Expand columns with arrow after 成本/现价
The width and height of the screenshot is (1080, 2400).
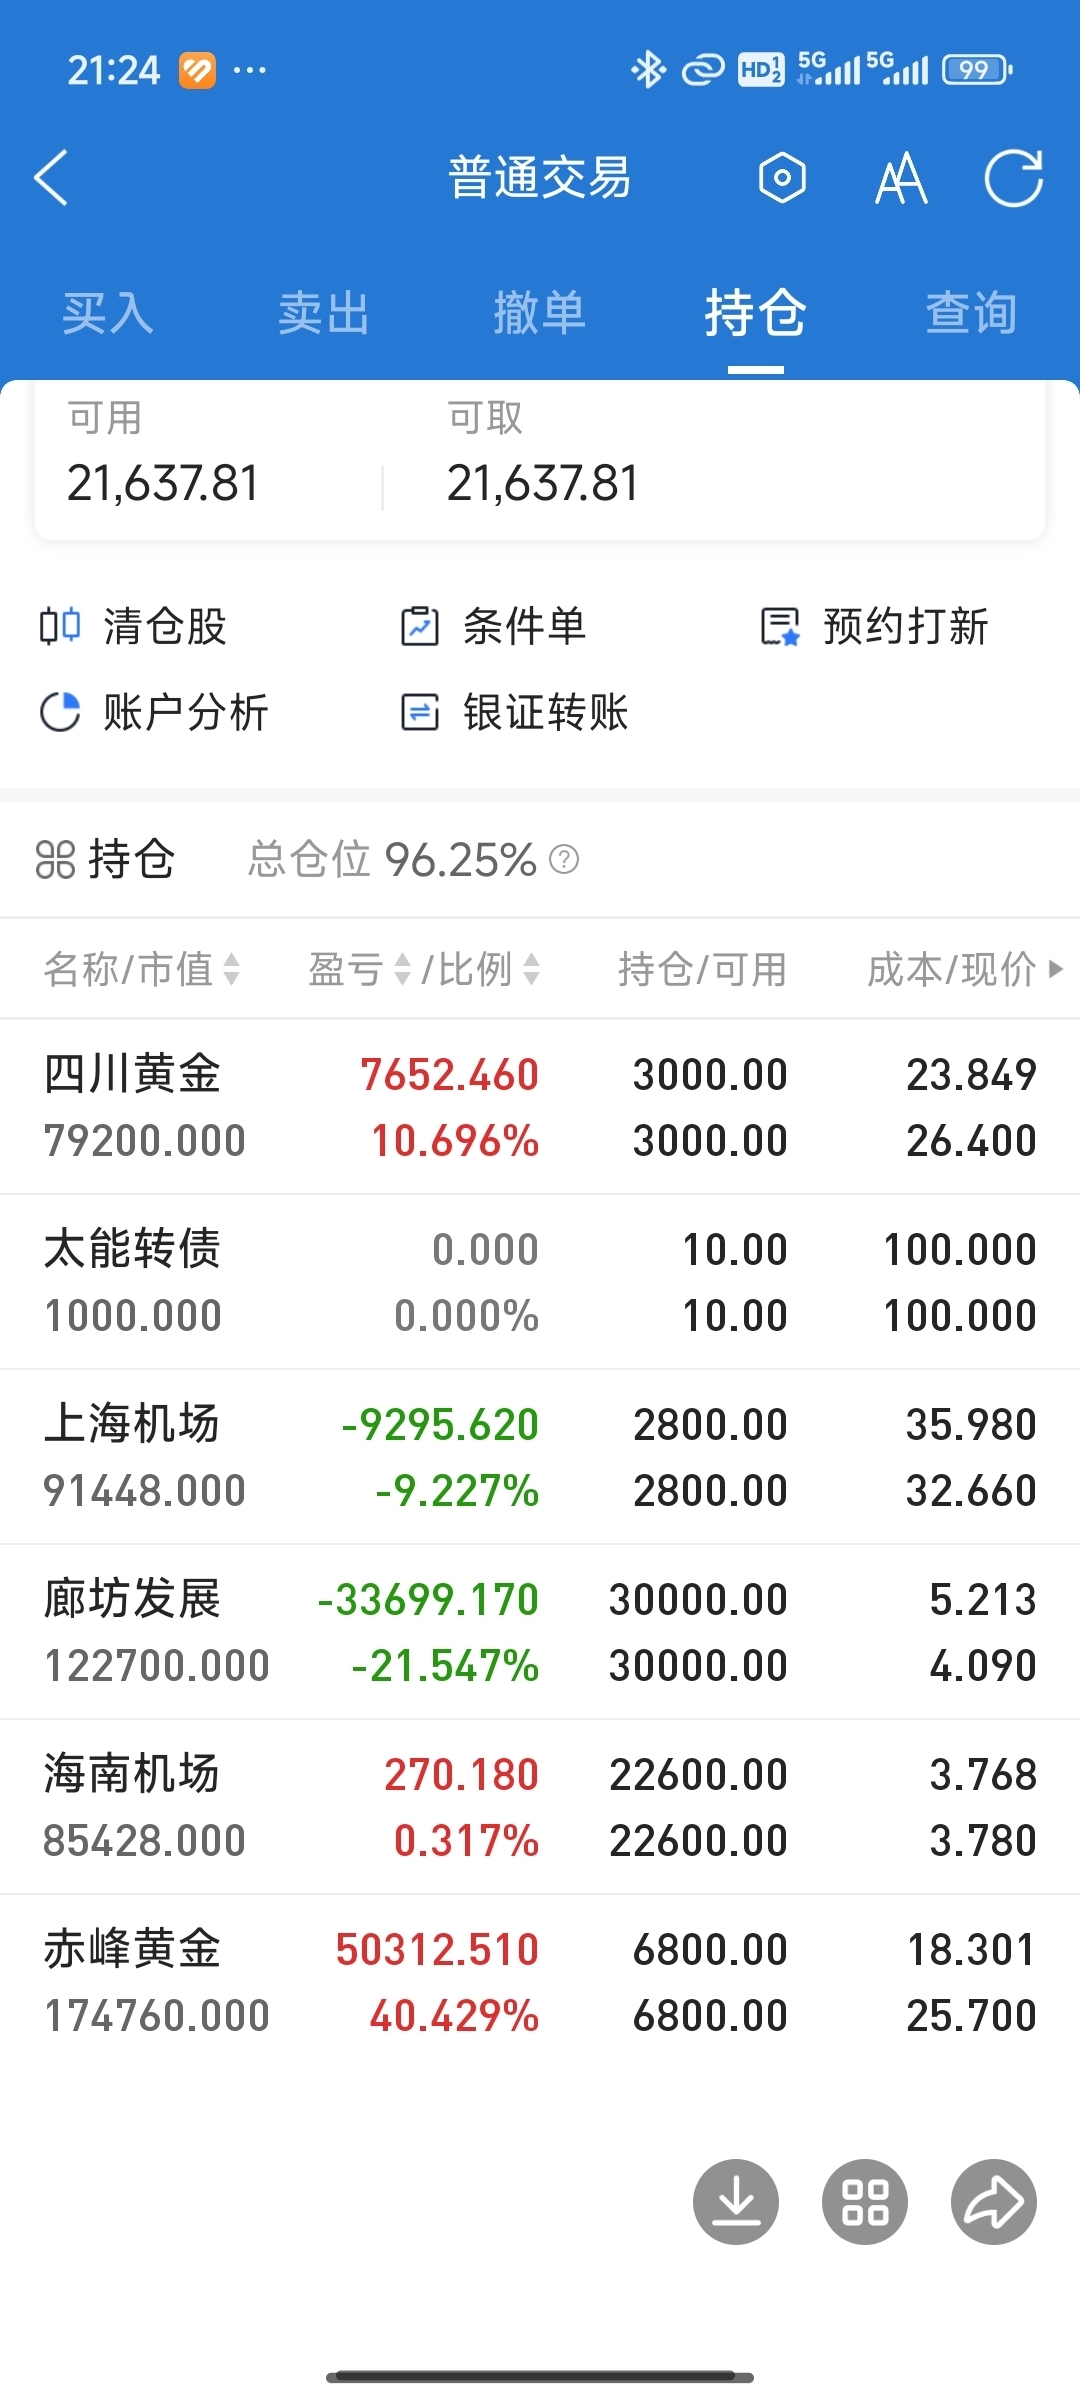point(1055,969)
